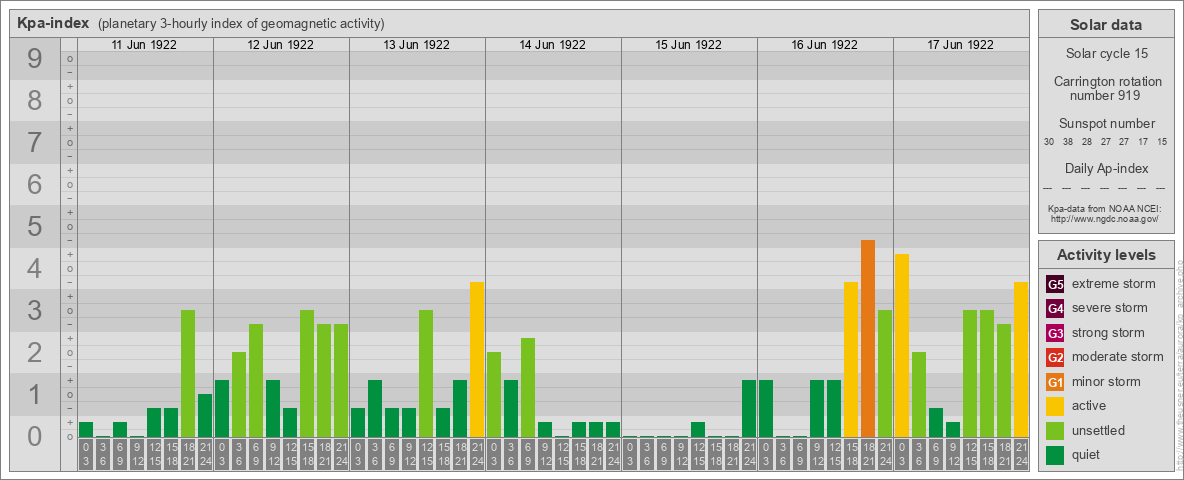Select the G2 moderate storm badge
Screen dimensions: 1184x480
point(1055,357)
